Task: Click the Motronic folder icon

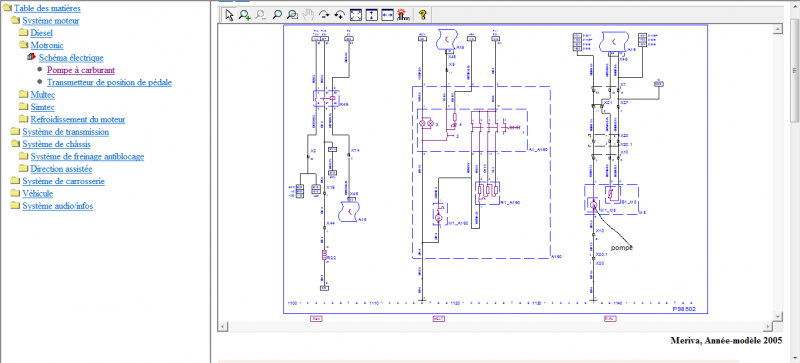Action: pos(23,45)
